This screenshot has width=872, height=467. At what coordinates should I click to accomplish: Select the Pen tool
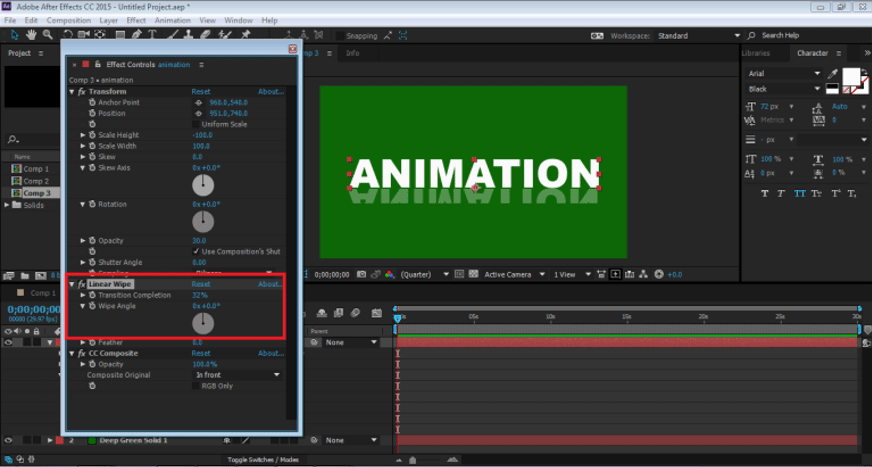click(136, 35)
